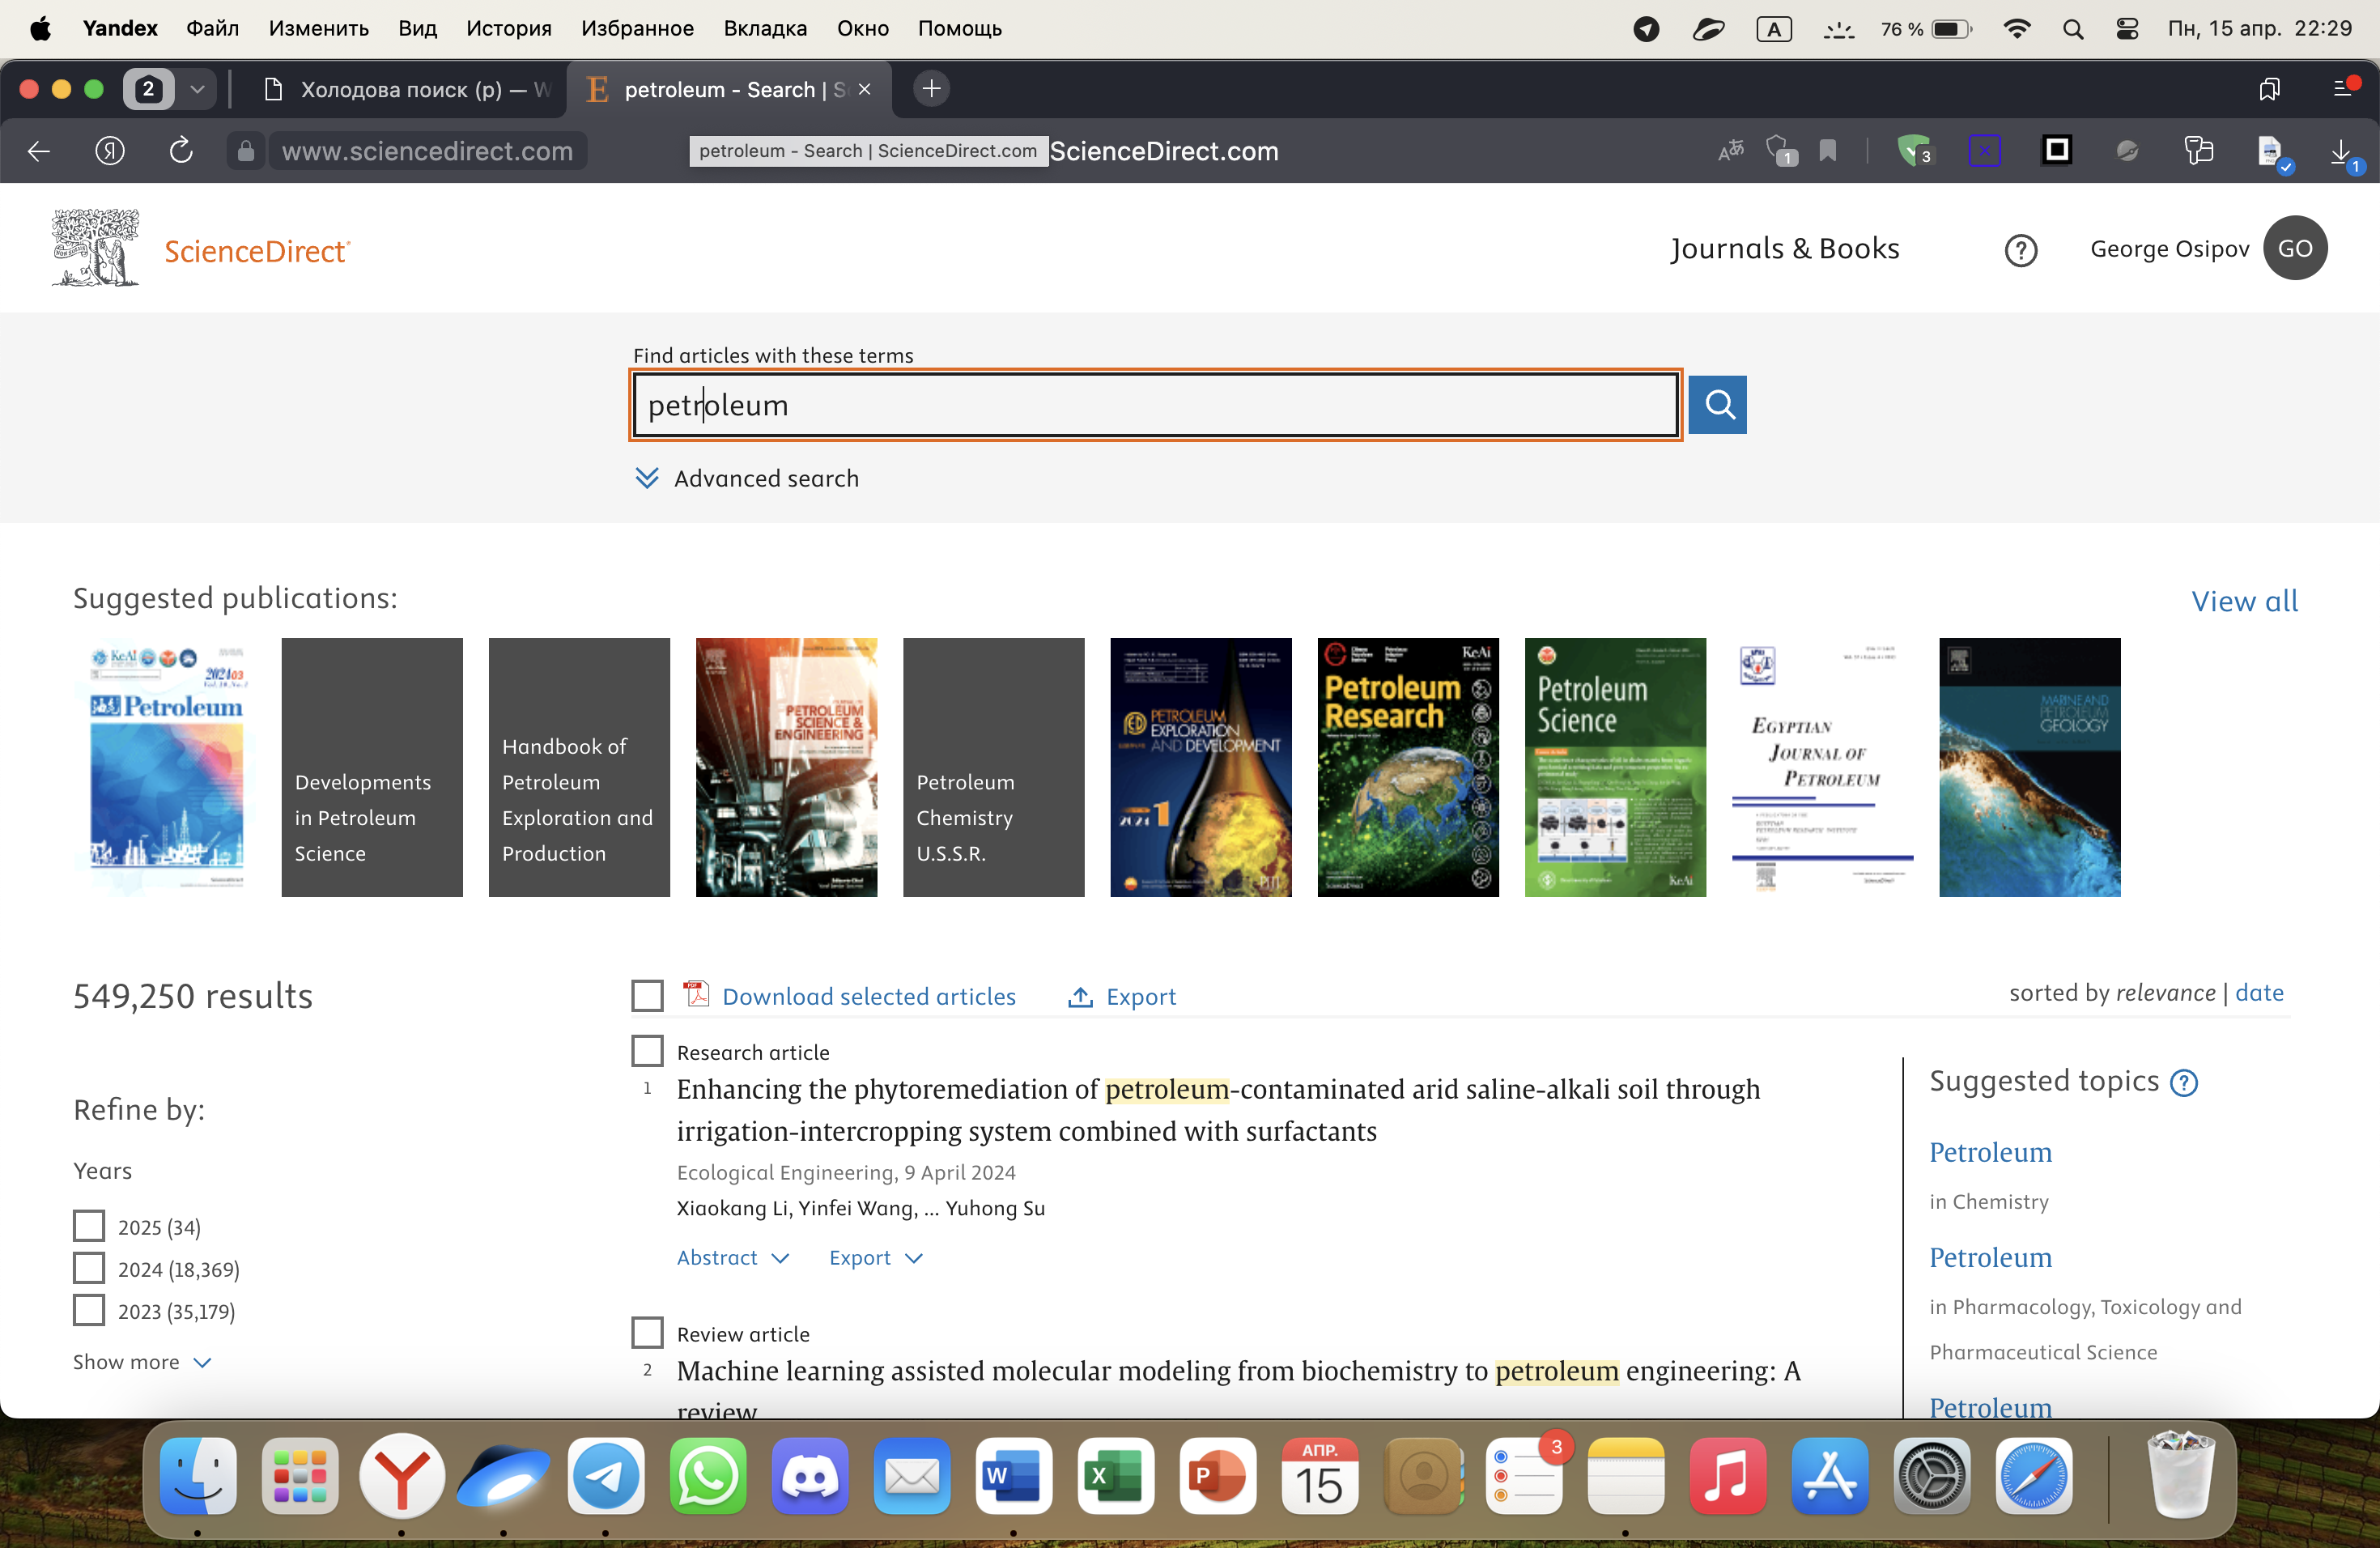Open Marine and Petroleum Geology cover
The image size is (2380, 1548).
(2029, 767)
